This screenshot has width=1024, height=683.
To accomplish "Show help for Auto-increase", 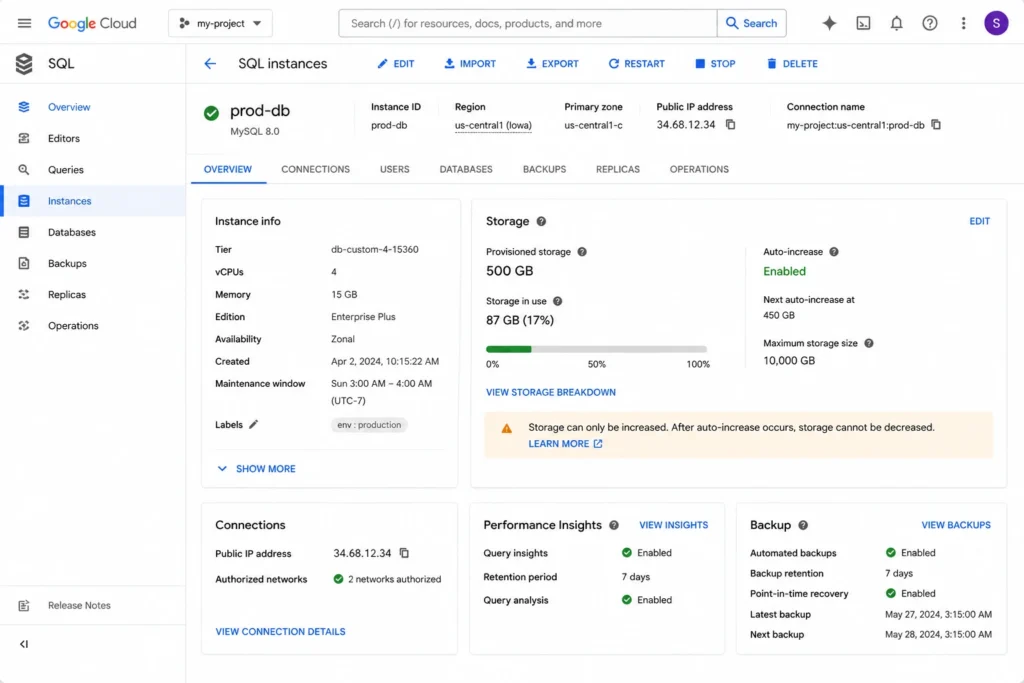I will 833,252.
